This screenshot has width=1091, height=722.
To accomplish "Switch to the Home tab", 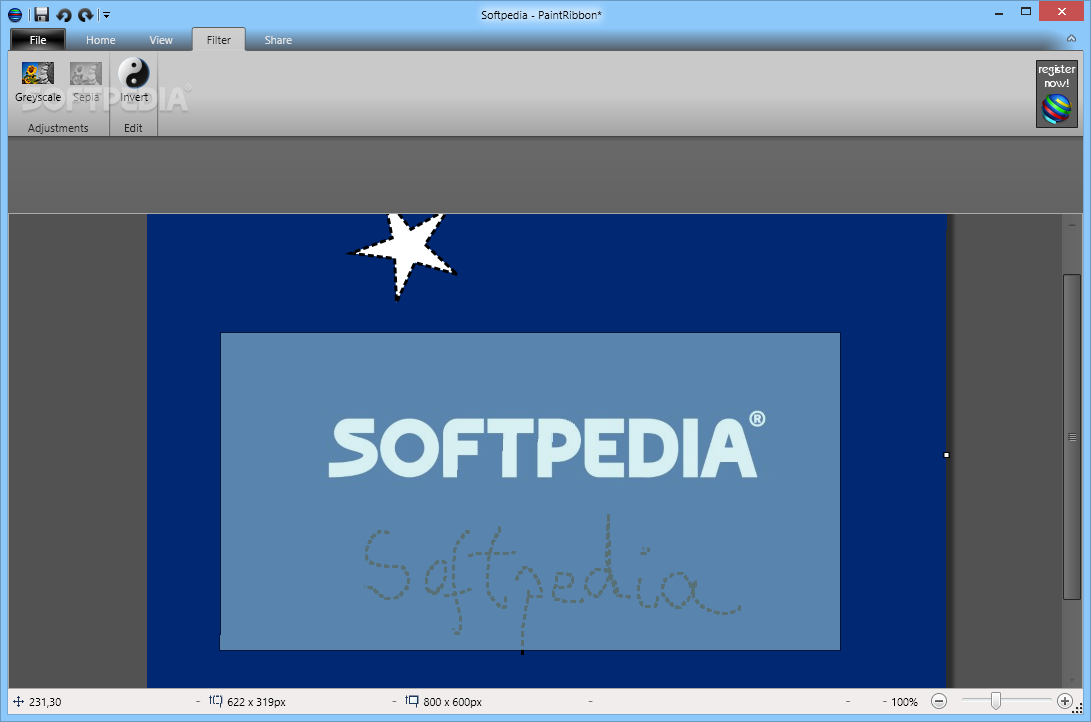I will coord(101,40).
